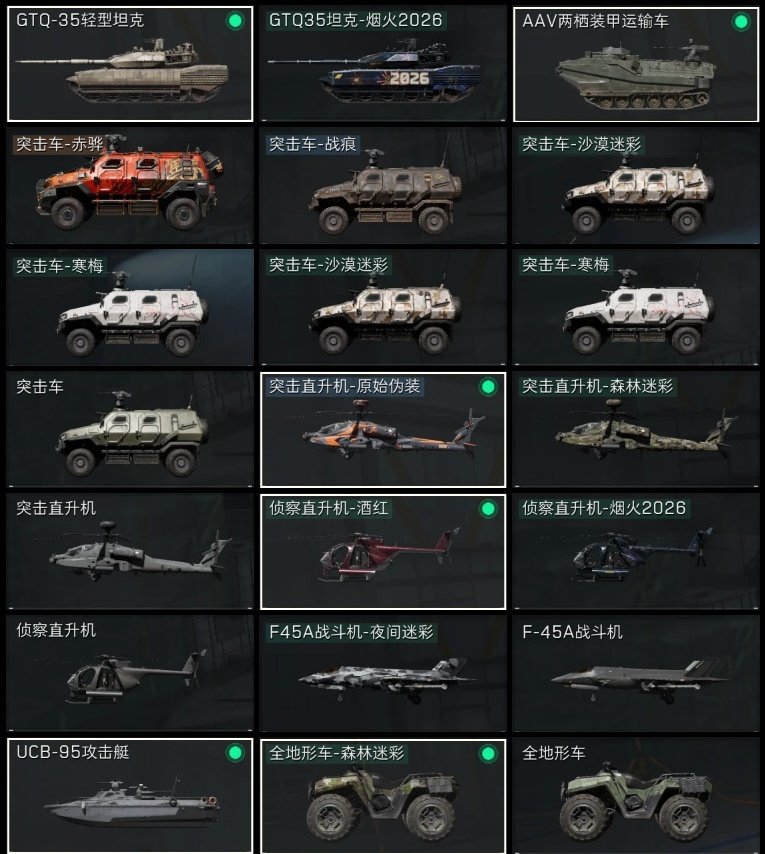This screenshot has height=854, width=765.
Task: Select the default 侦察直升机 card
Action: tap(130, 674)
